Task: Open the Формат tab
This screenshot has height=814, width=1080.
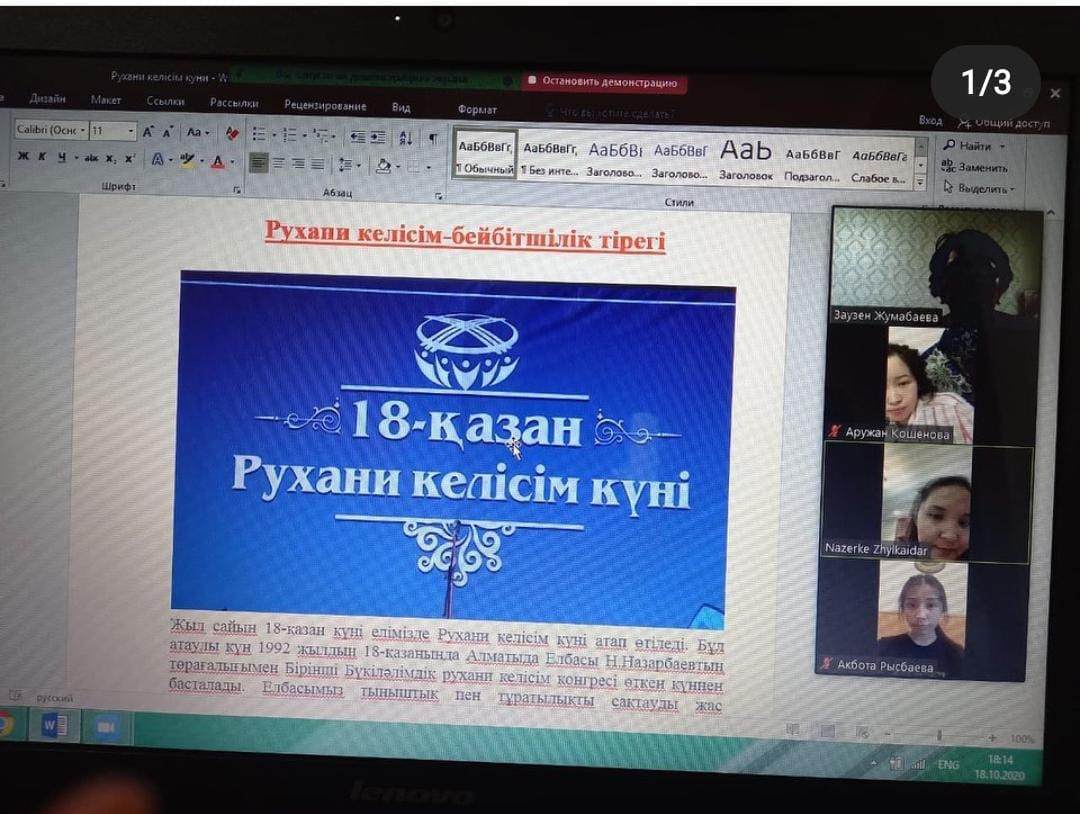Action: 477,109
